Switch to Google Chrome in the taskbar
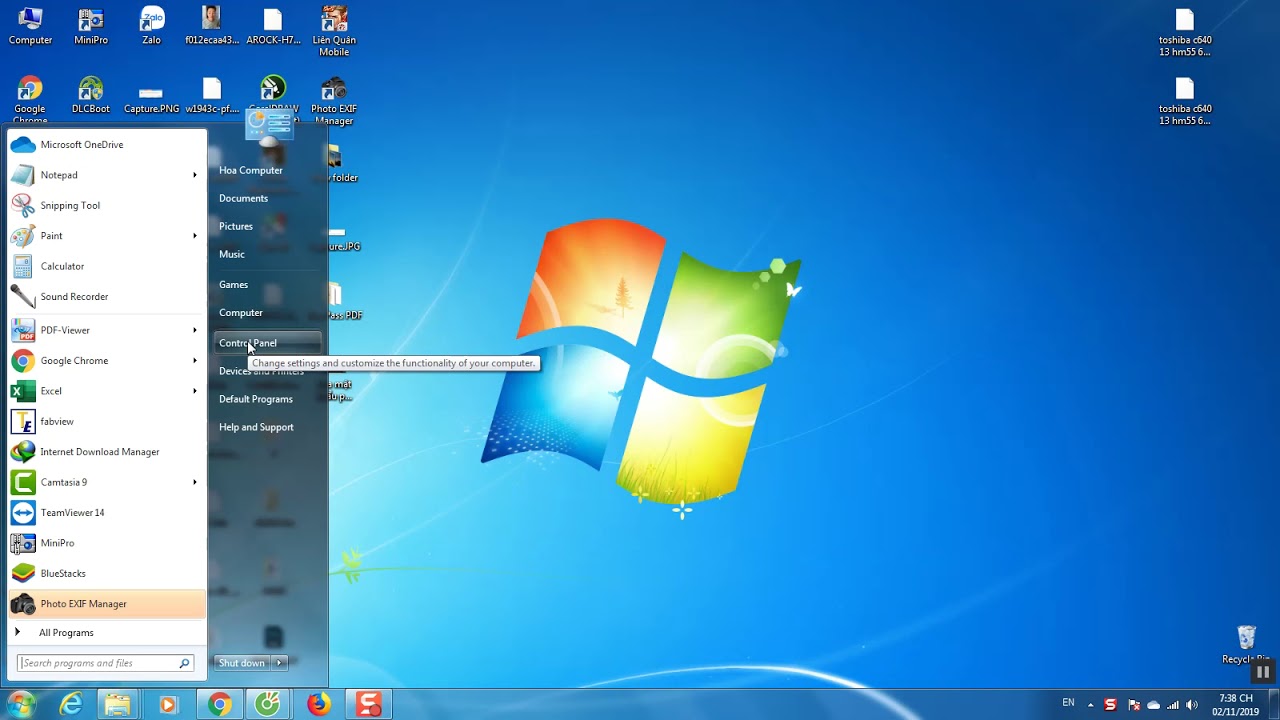The height and width of the screenshot is (720, 1280). point(219,705)
